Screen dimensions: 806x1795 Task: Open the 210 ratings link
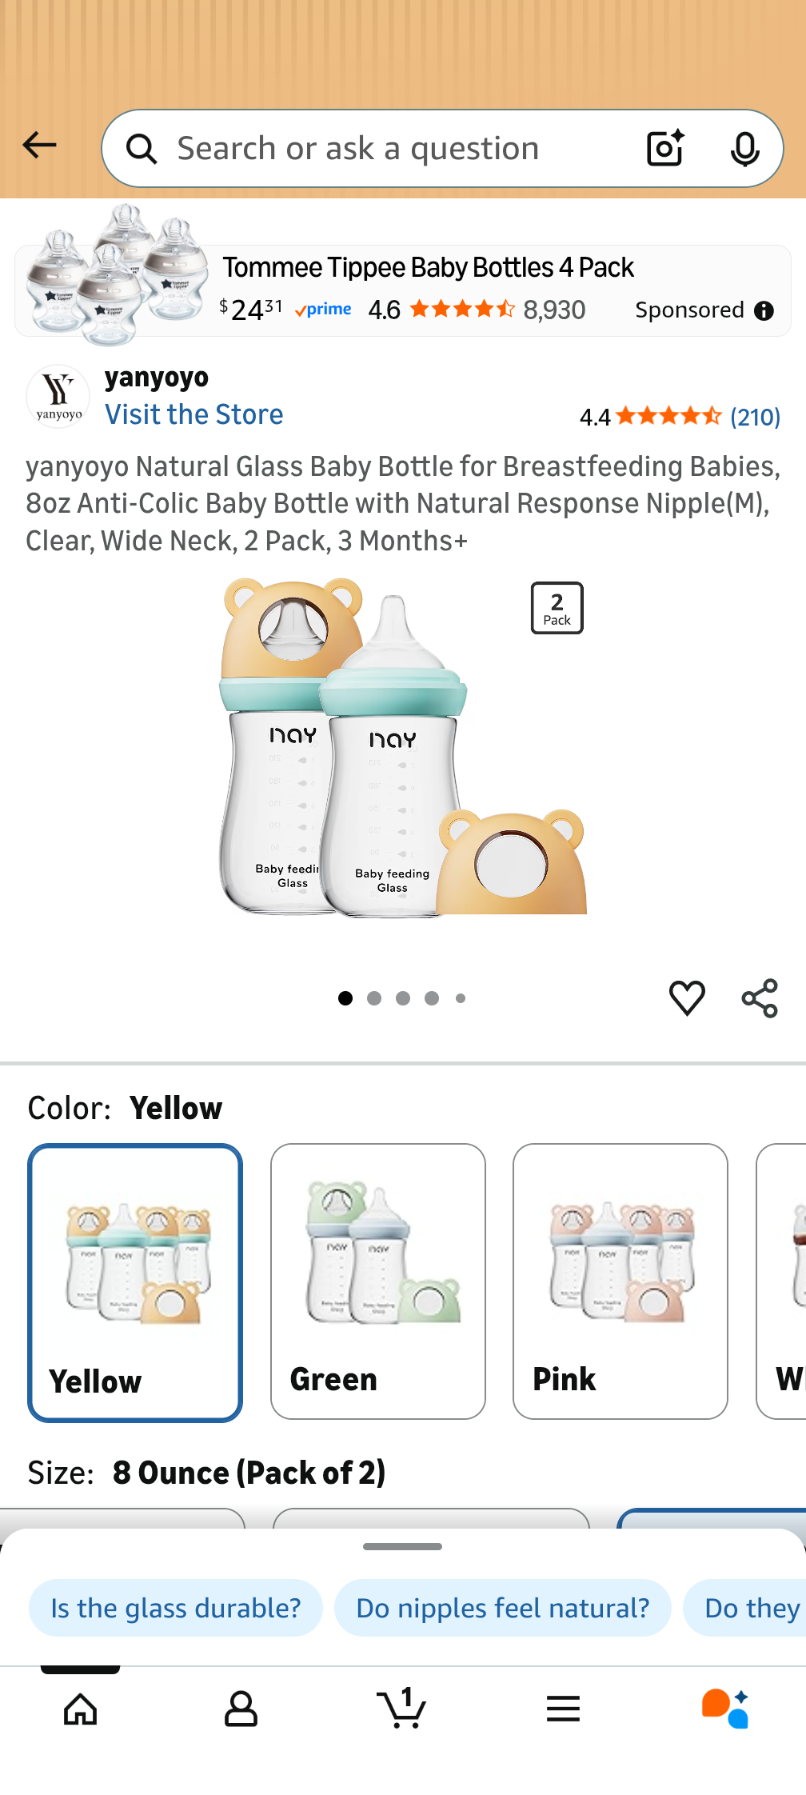tap(755, 417)
